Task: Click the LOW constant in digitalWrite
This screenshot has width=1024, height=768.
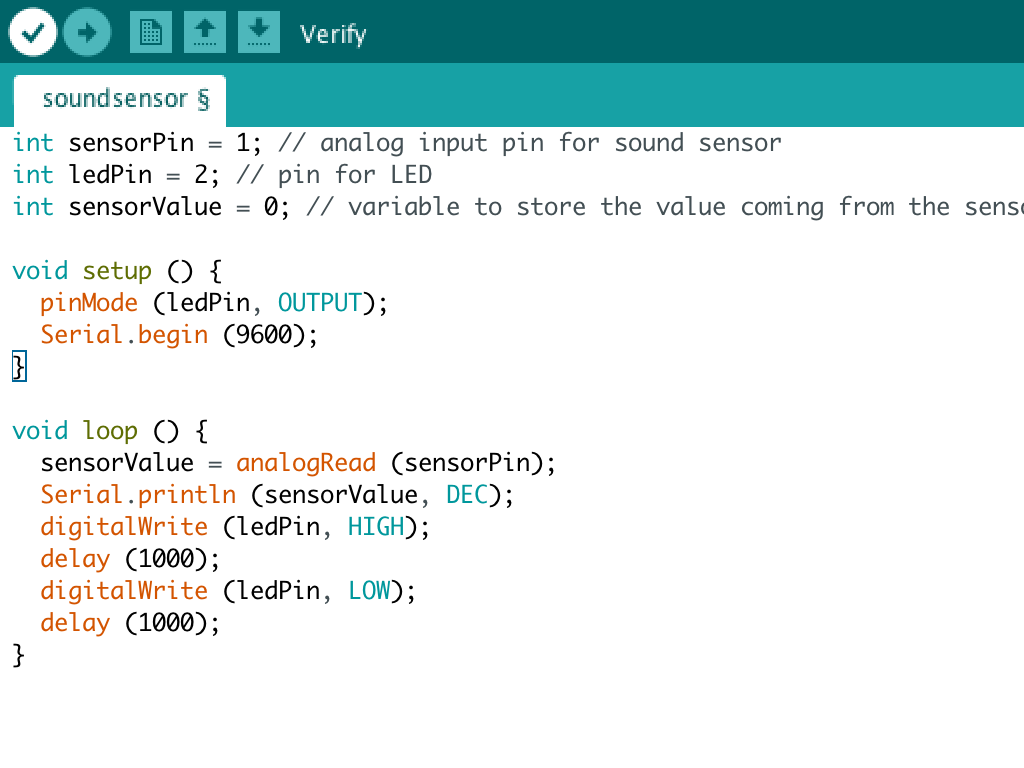Action: pos(369,591)
